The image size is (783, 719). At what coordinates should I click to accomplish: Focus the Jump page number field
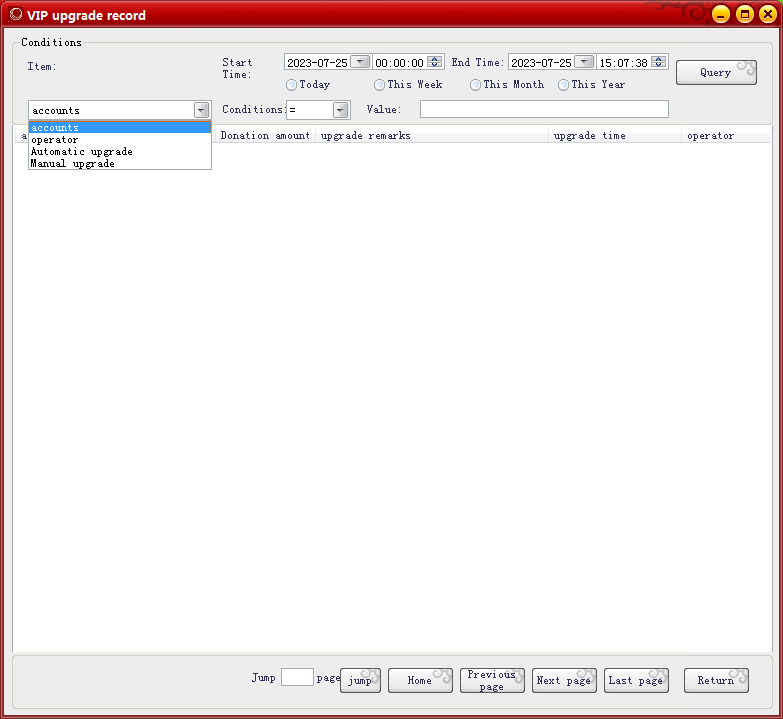tap(297, 677)
